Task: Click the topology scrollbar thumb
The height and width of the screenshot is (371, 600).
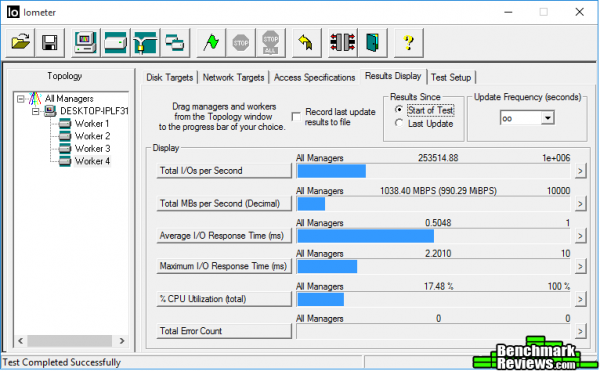Action: click(69, 341)
